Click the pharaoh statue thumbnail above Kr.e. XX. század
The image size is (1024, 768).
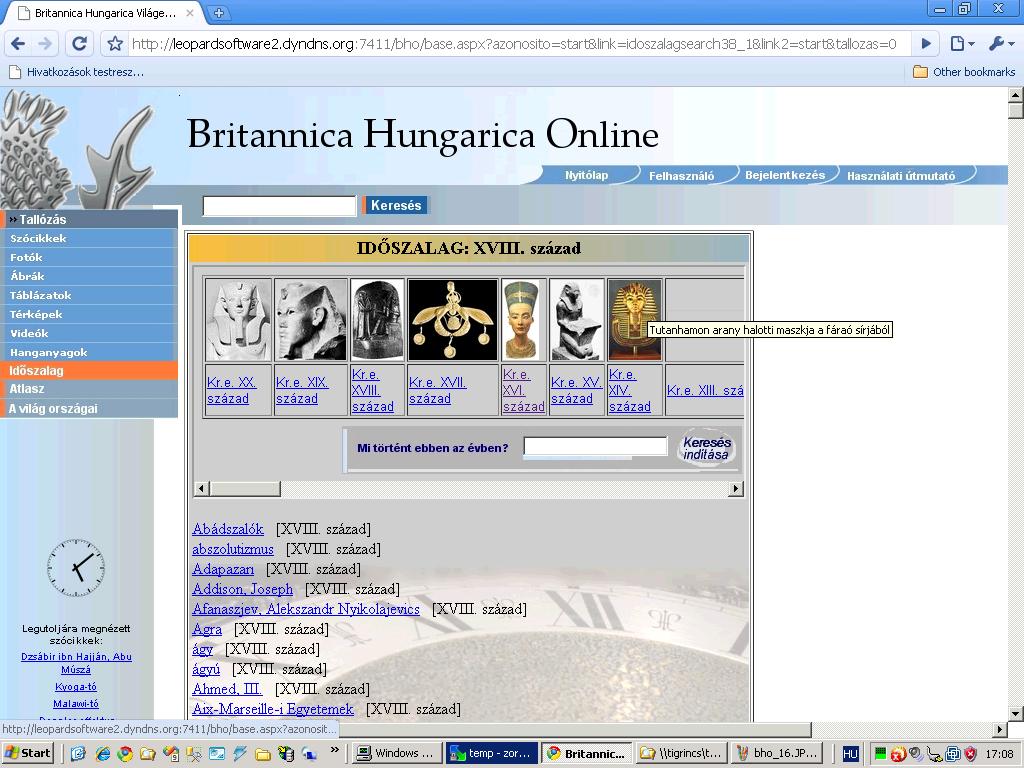(238, 320)
